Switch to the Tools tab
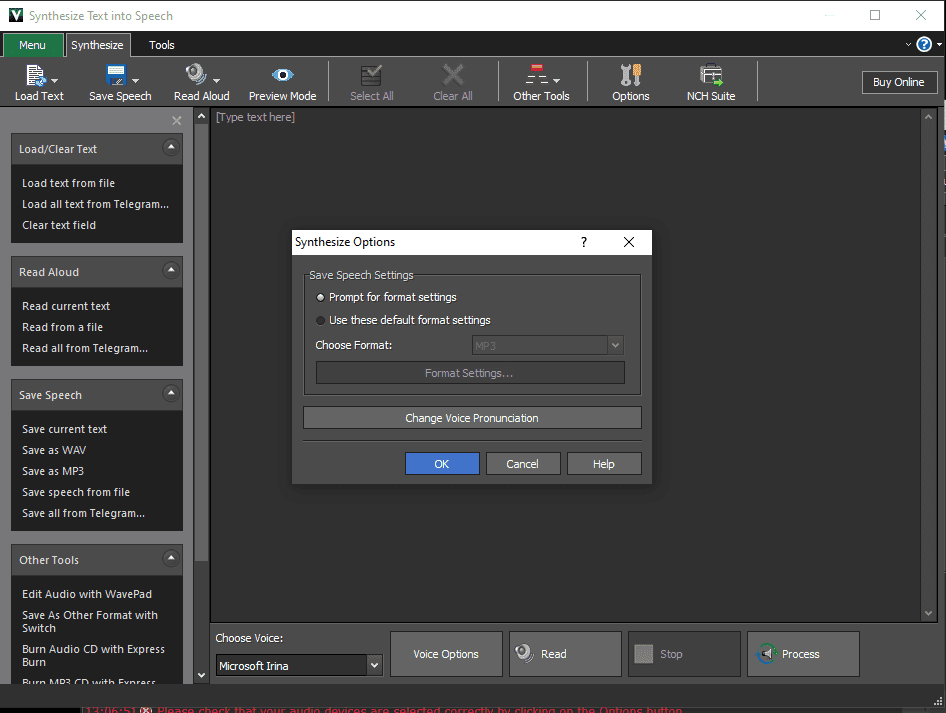This screenshot has width=946, height=713. click(x=162, y=45)
